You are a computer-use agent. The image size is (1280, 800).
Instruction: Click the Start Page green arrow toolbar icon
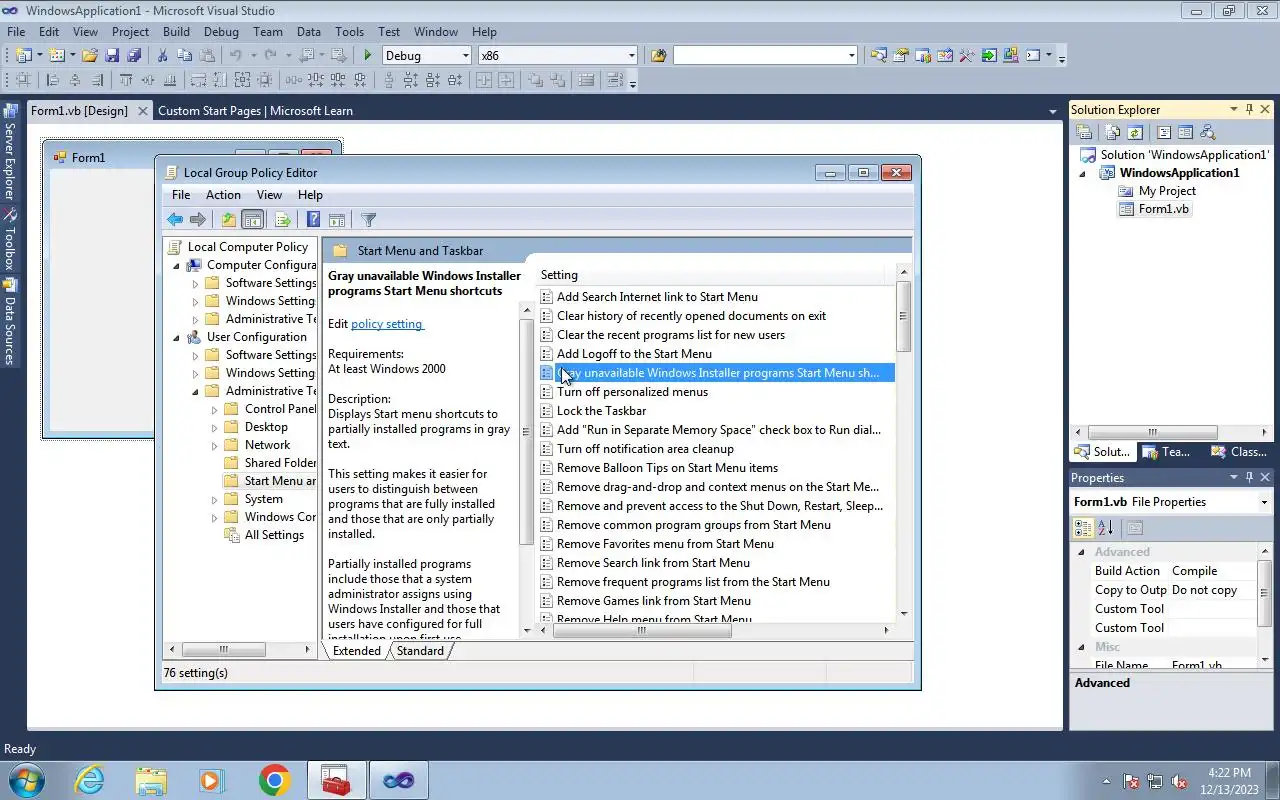point(989,56)
